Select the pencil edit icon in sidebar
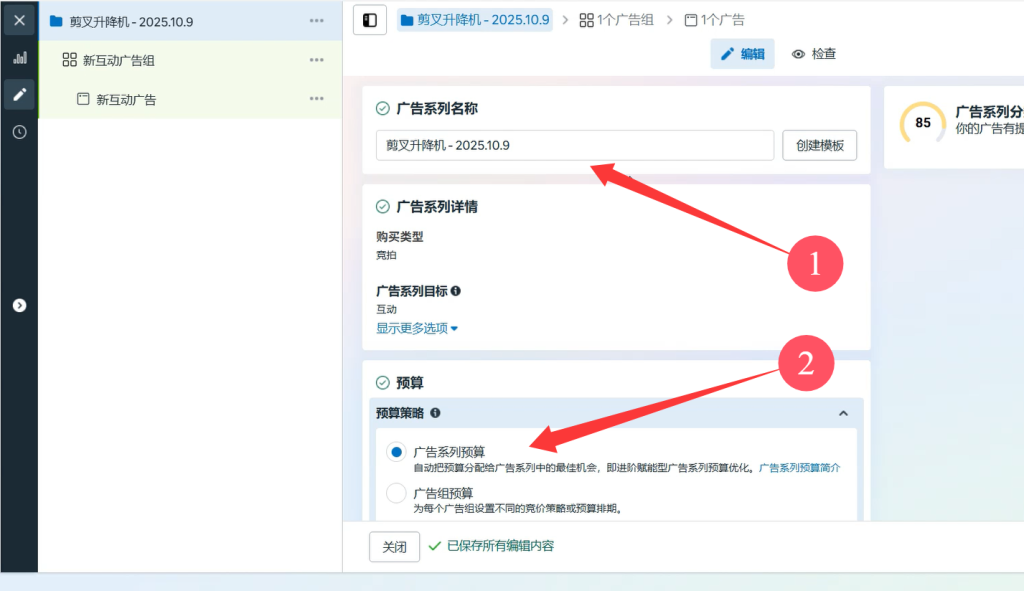Image resolution: width=1024 pixels, height=591 pixels. pyautogui.click(x=19, y=95)
